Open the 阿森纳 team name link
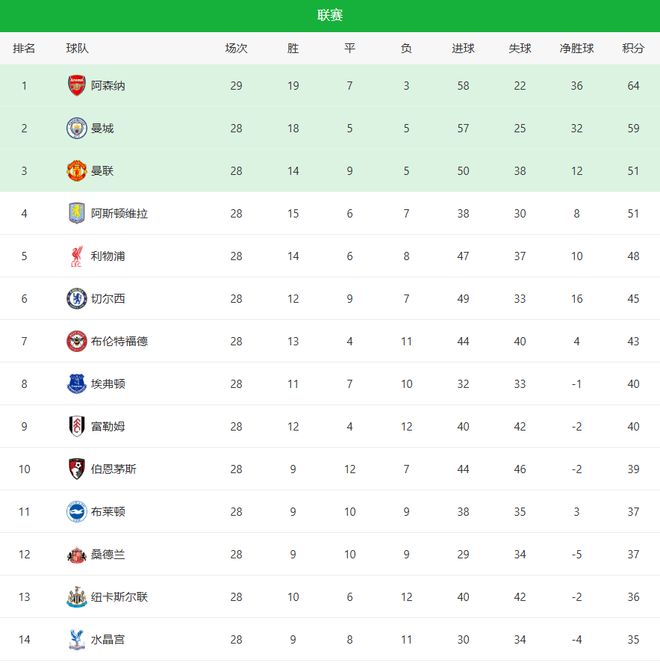The image size is (660, 663). coord(108,86)
